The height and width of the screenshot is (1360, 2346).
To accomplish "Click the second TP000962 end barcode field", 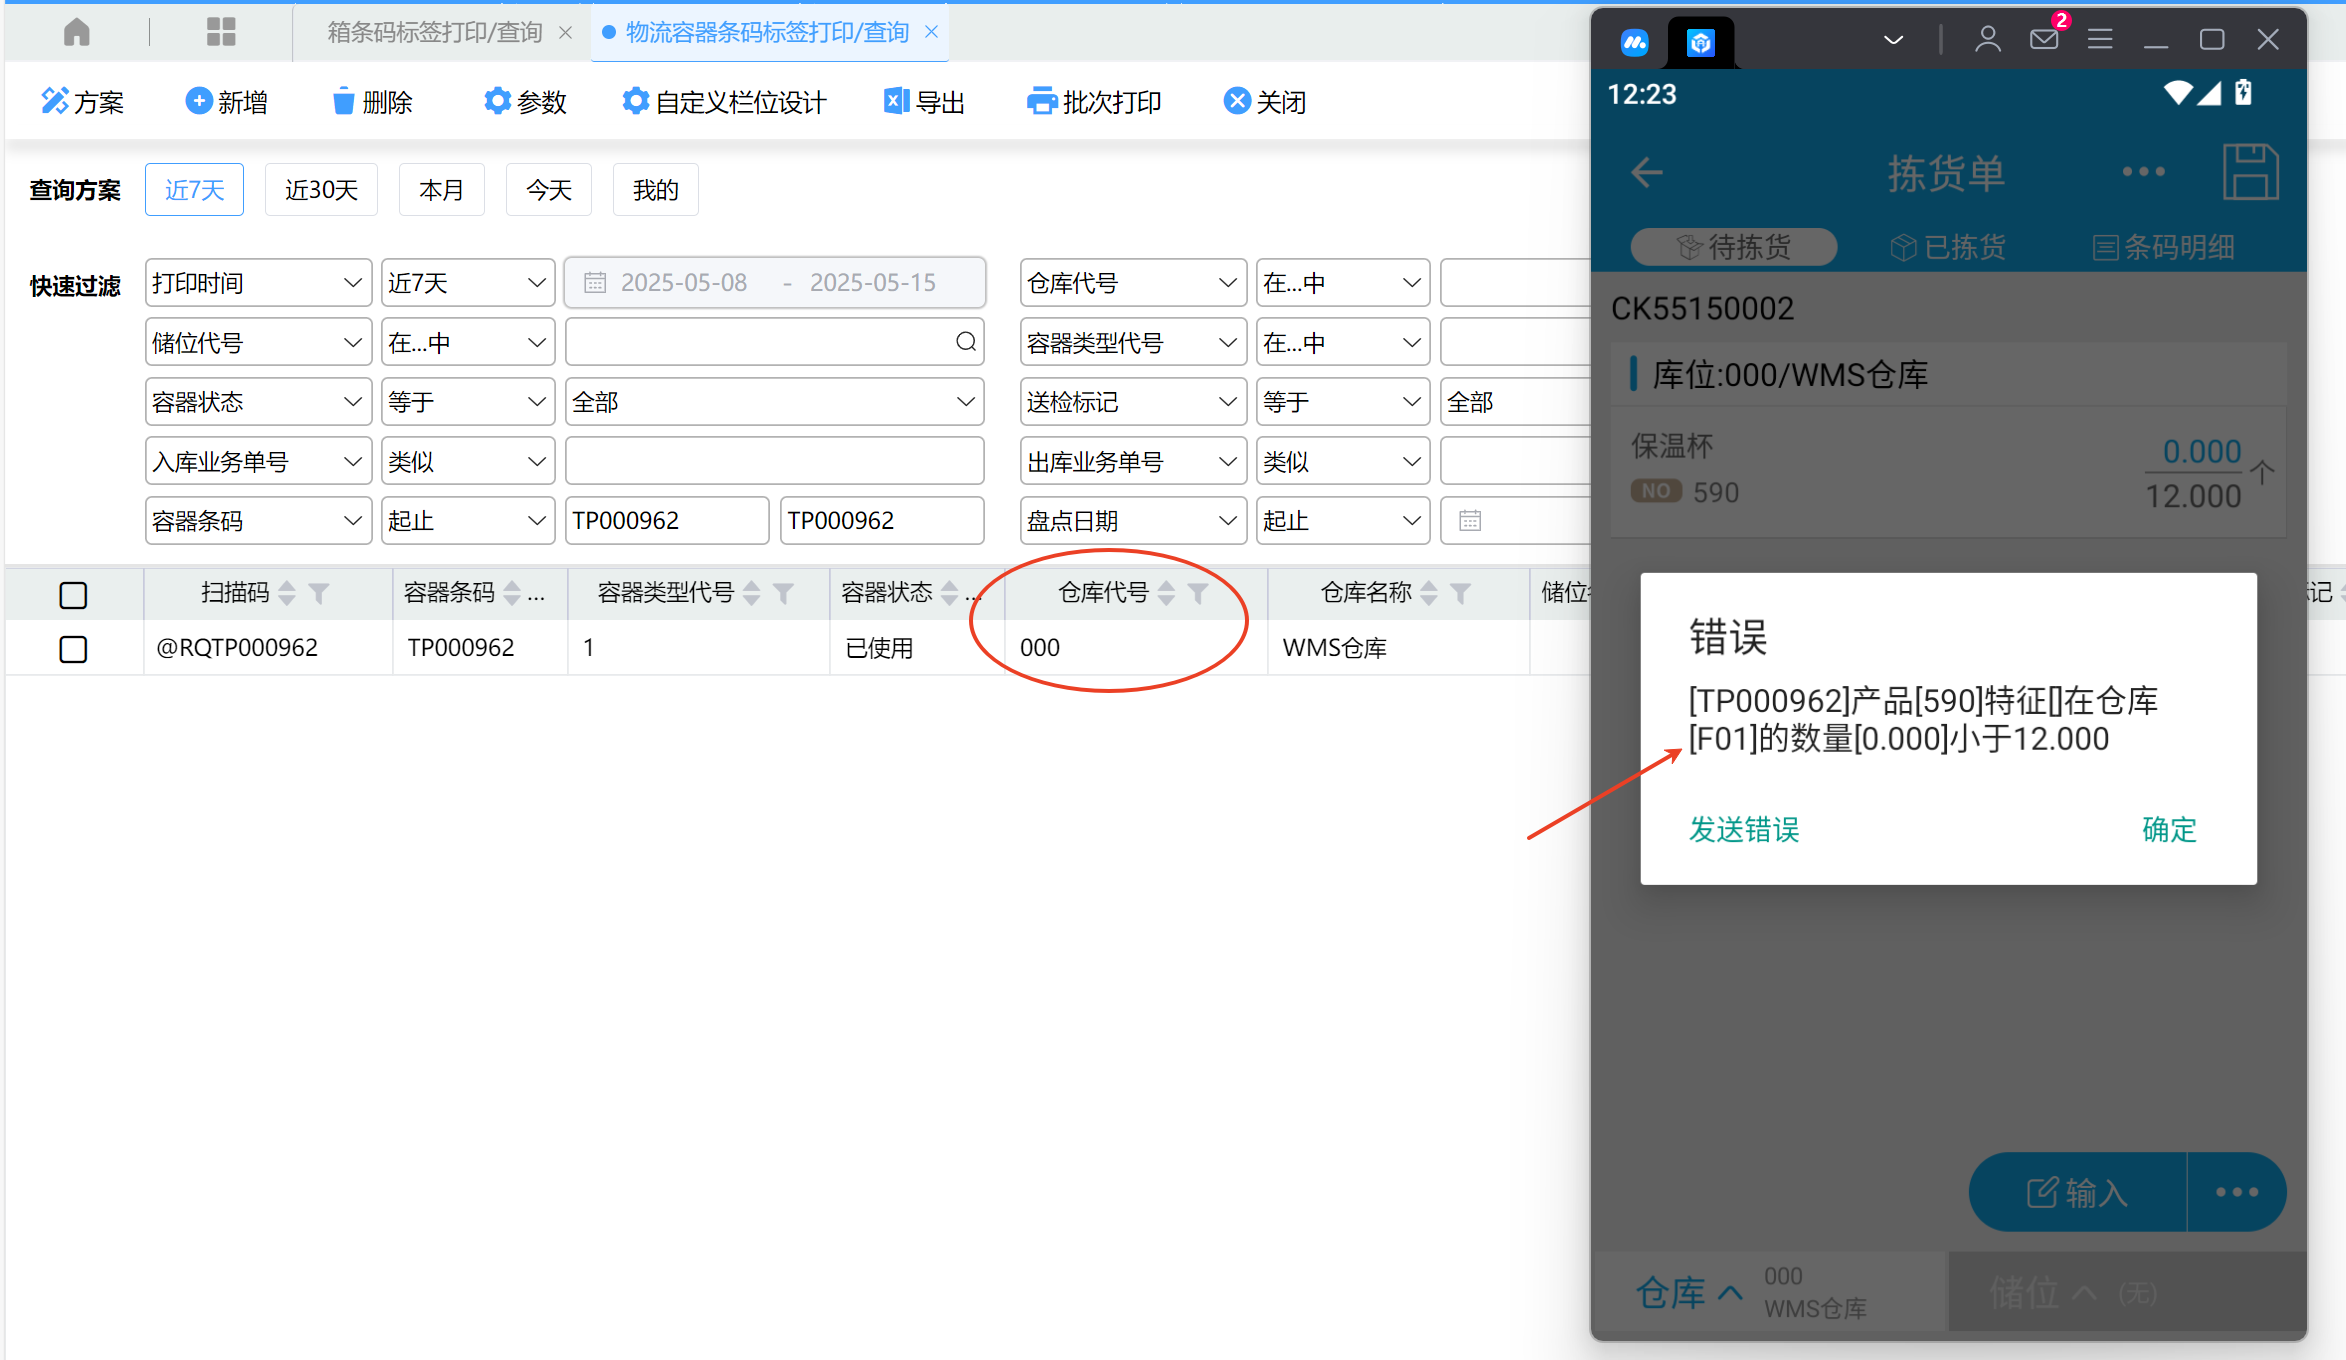I will point(882,520).
